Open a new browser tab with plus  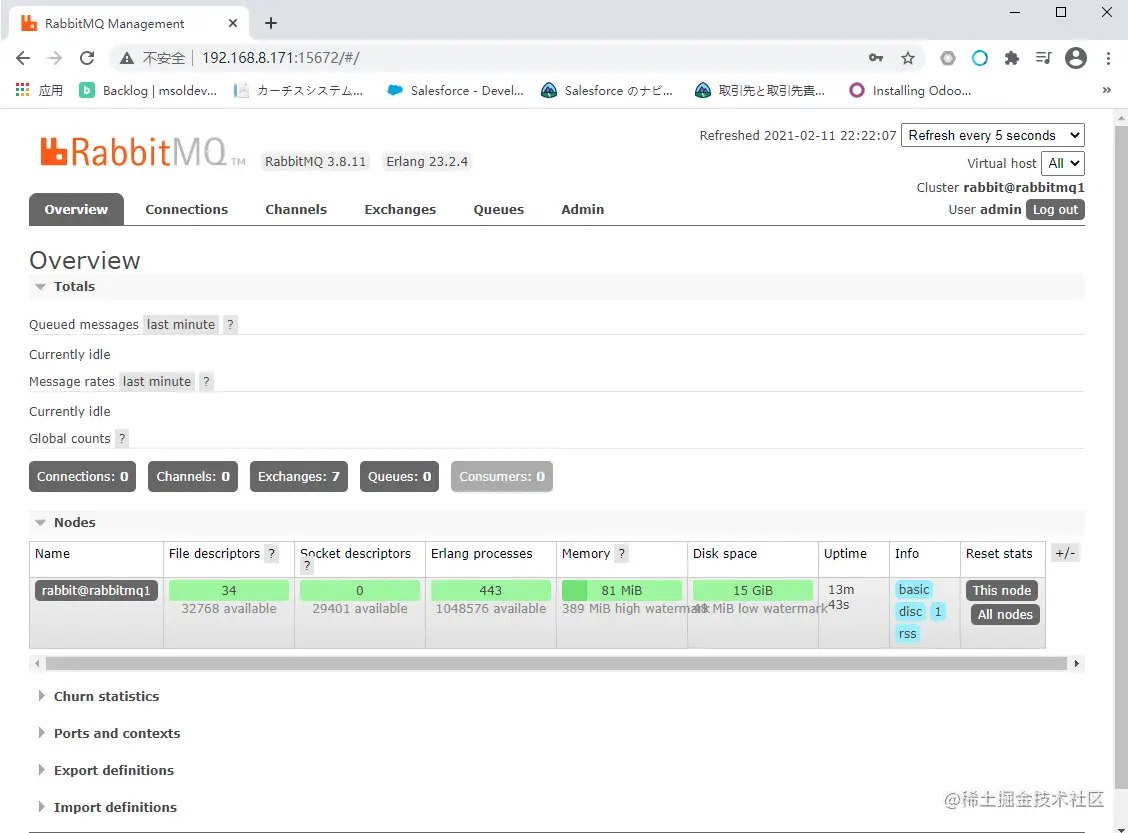(270, 23)
